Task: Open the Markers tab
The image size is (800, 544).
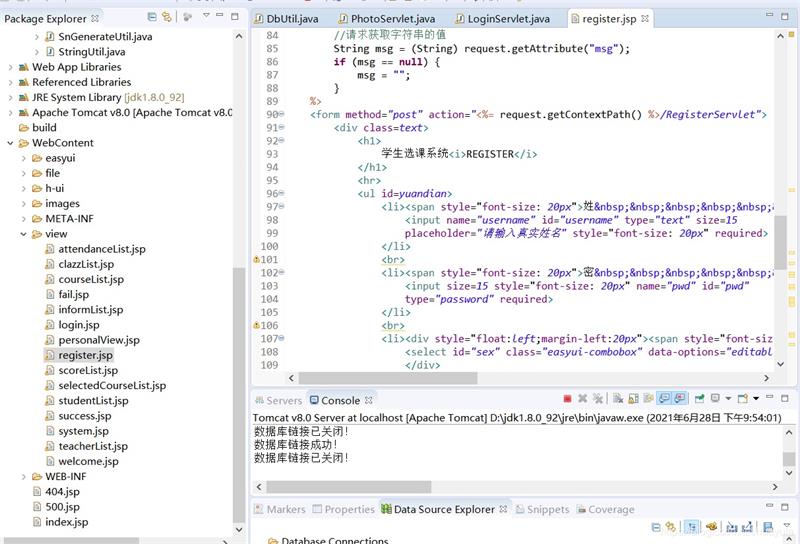Action: click(280, 509)
